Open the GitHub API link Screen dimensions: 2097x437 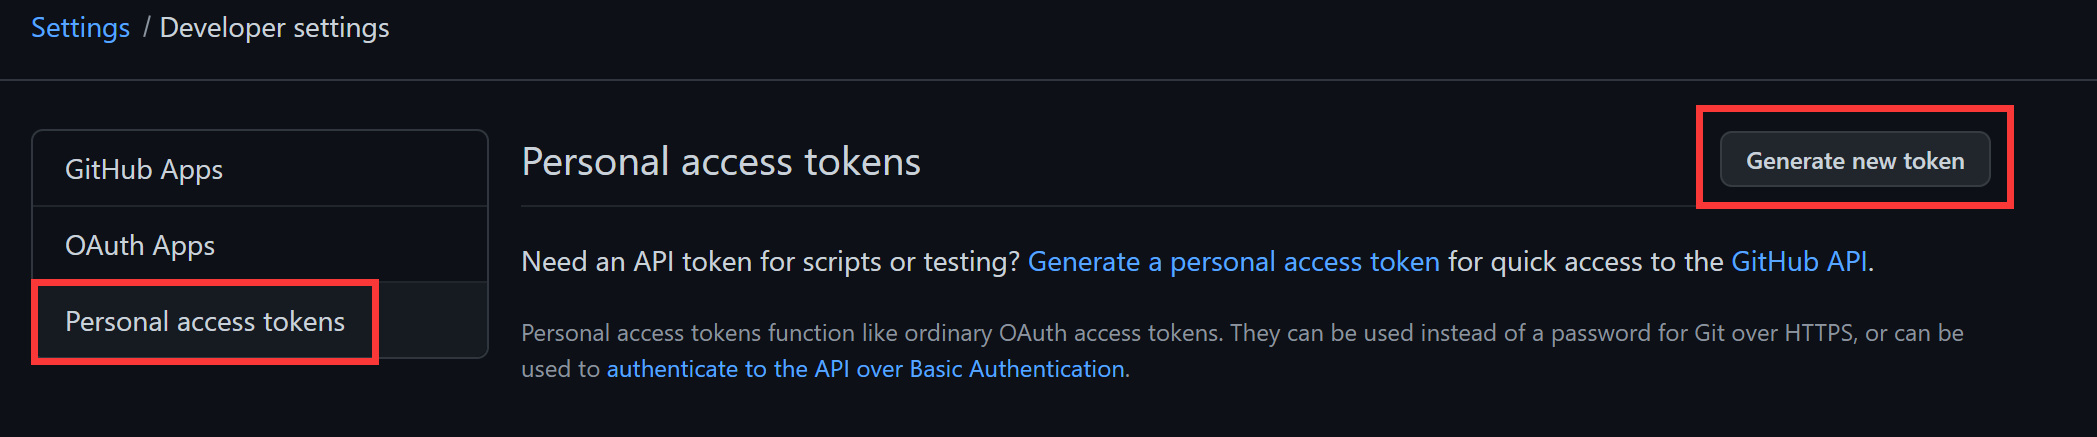(x=1799, y=262)
